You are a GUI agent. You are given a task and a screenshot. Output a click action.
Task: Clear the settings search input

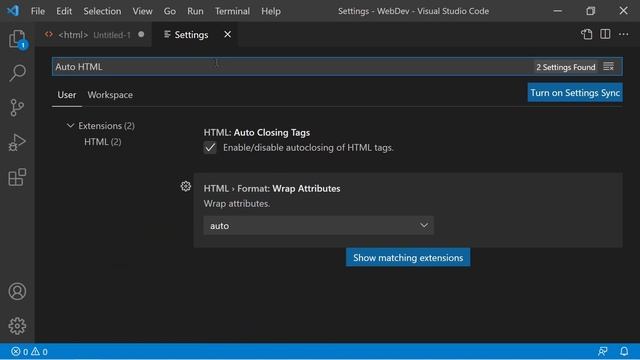tap(609, 67)
